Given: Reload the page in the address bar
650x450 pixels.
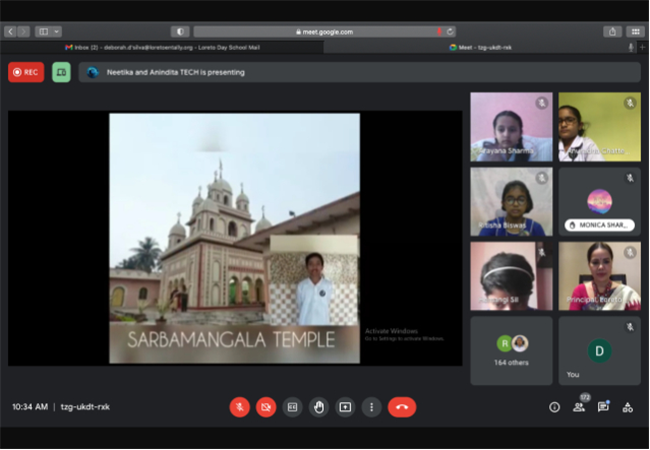Looking at the screenshot, I should (x=450, y=31).
